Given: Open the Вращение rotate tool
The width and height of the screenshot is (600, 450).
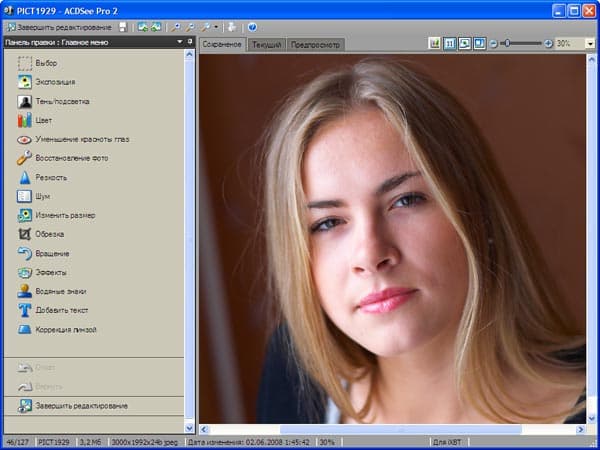Looking at the screenshot, I should click(43, 254).
